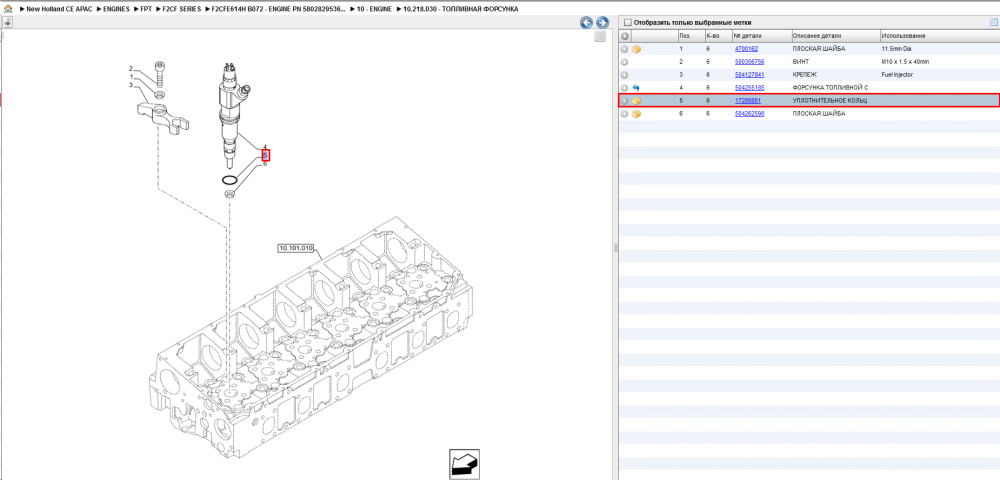Open F2CFE614H B072 engine breadcrumb
This screenshot has width=1000, height=480.
click(279, 10)
